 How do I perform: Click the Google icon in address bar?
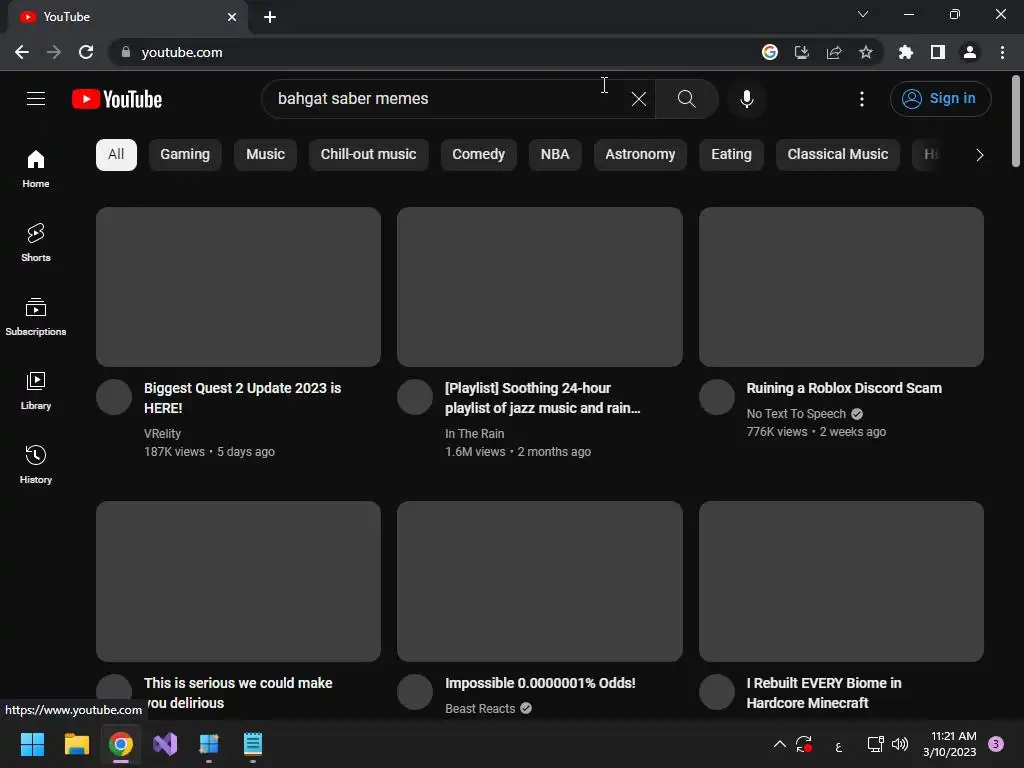click(x=770, y=52)
